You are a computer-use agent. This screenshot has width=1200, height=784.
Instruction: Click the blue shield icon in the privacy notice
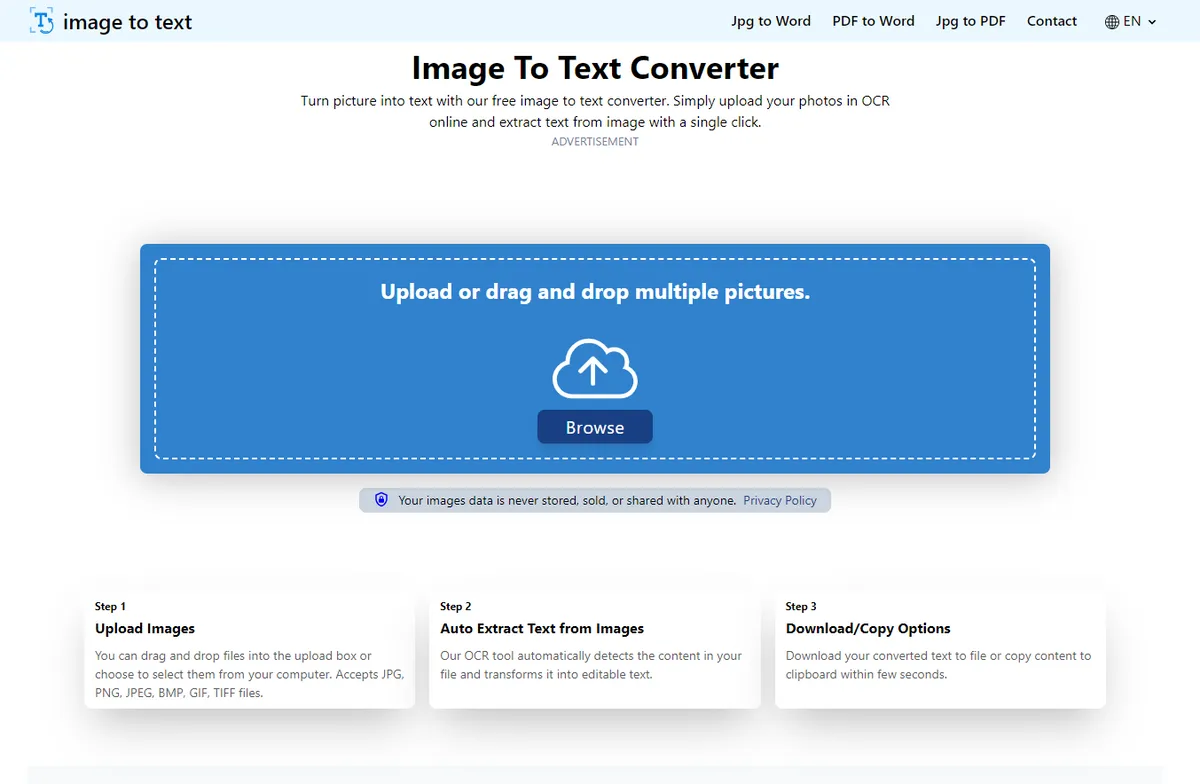click(x=381, y=499)
